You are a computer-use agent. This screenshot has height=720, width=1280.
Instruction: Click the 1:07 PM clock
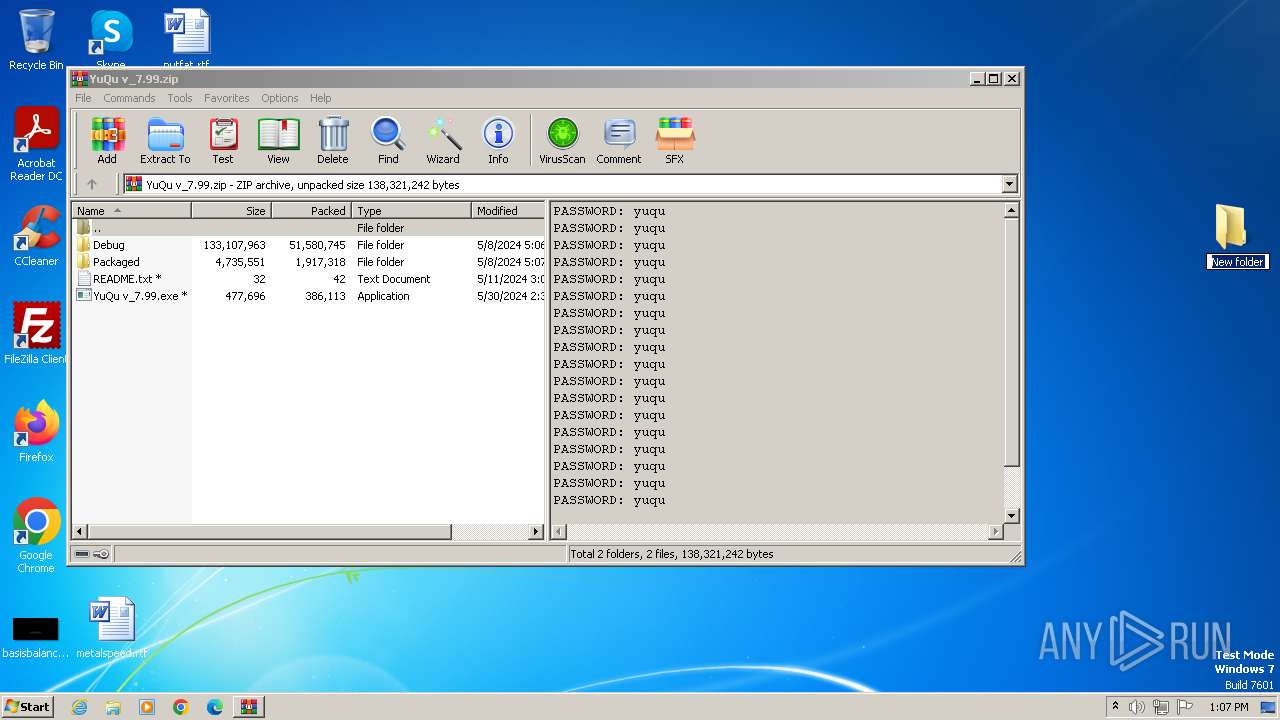(x=1229, y=707)
